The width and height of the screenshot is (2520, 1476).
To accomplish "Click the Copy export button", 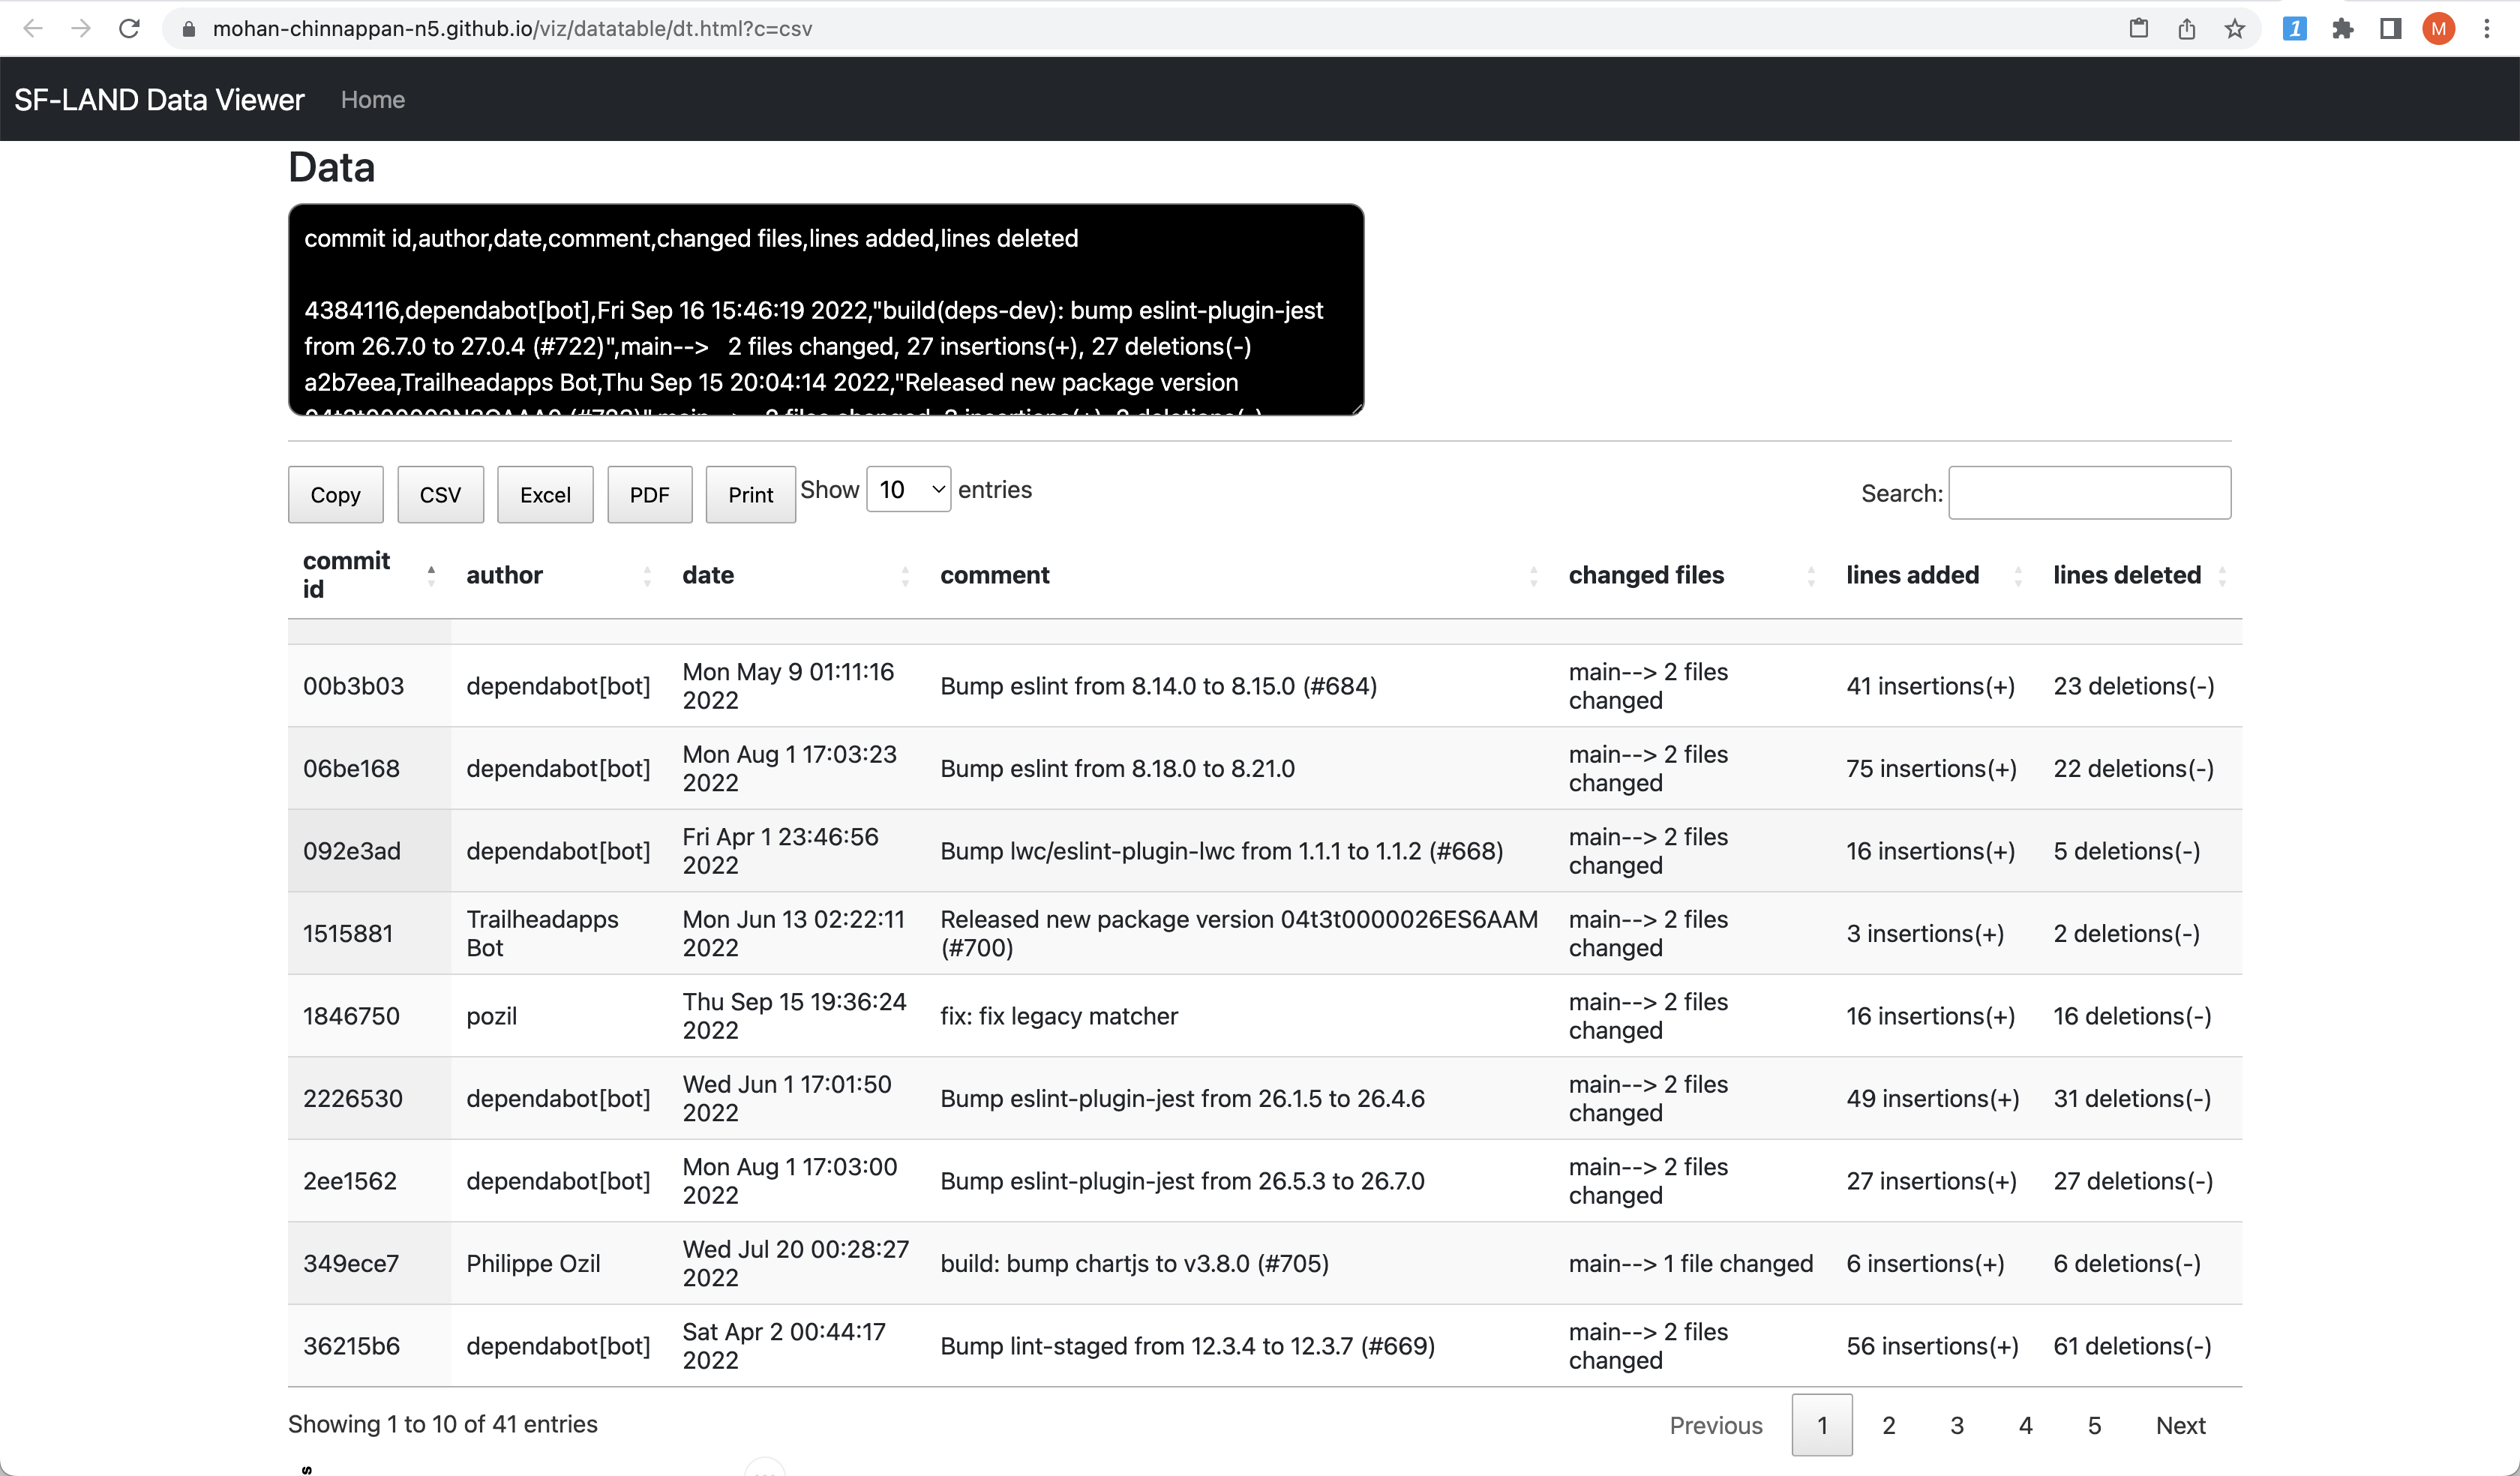I will pyautogui.click(x=335, y=494).
